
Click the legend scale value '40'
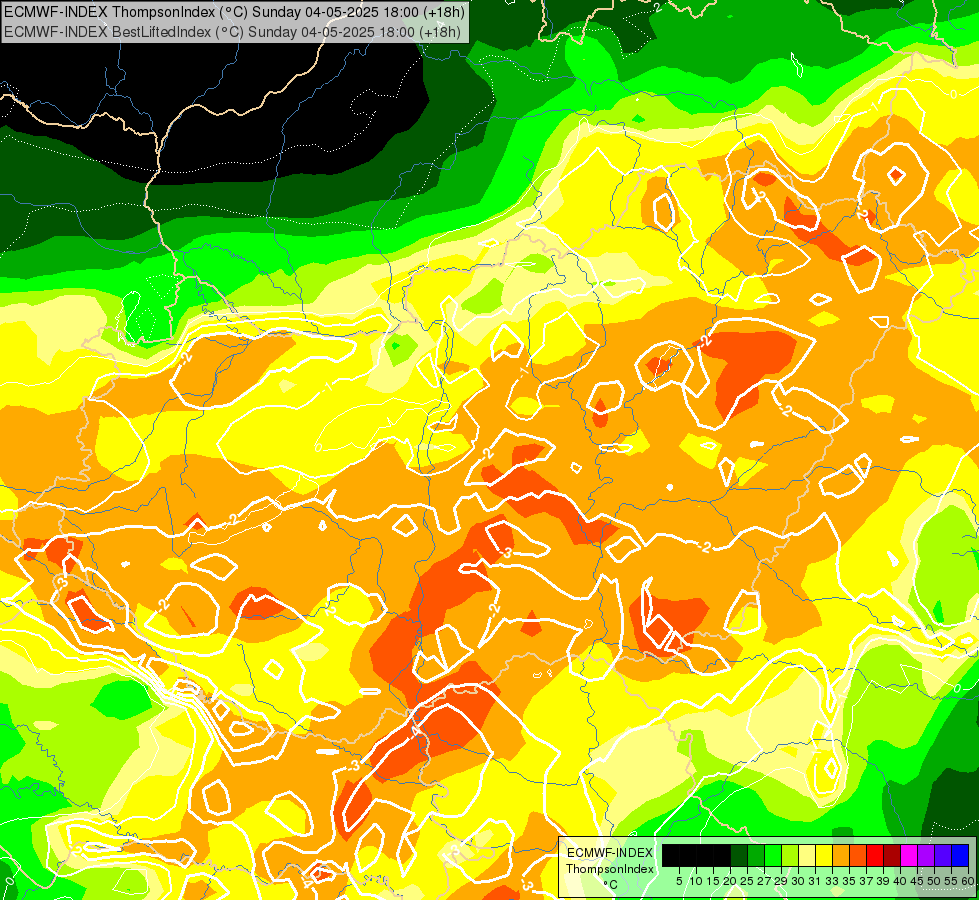pos(900,881)
